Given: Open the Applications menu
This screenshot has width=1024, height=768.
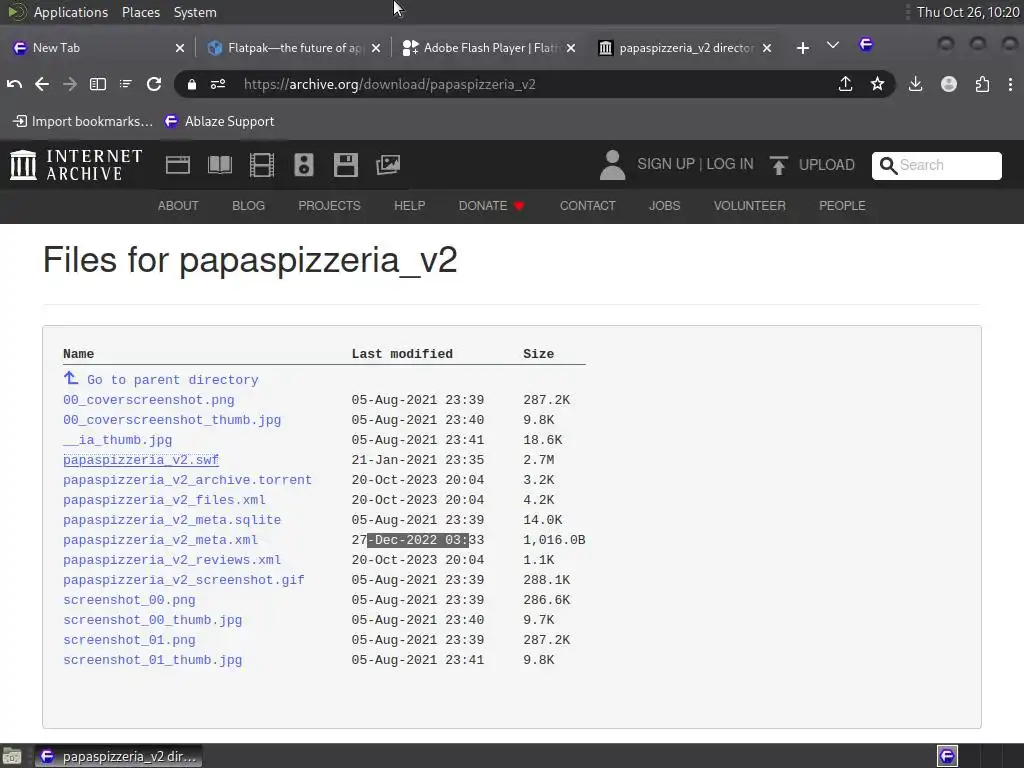Looking at the screenshot, I should [71, 12].
